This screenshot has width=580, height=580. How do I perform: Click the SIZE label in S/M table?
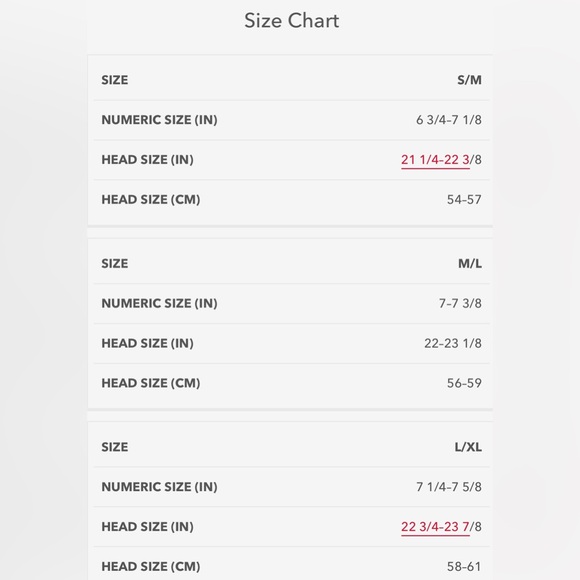coord(115,80)
